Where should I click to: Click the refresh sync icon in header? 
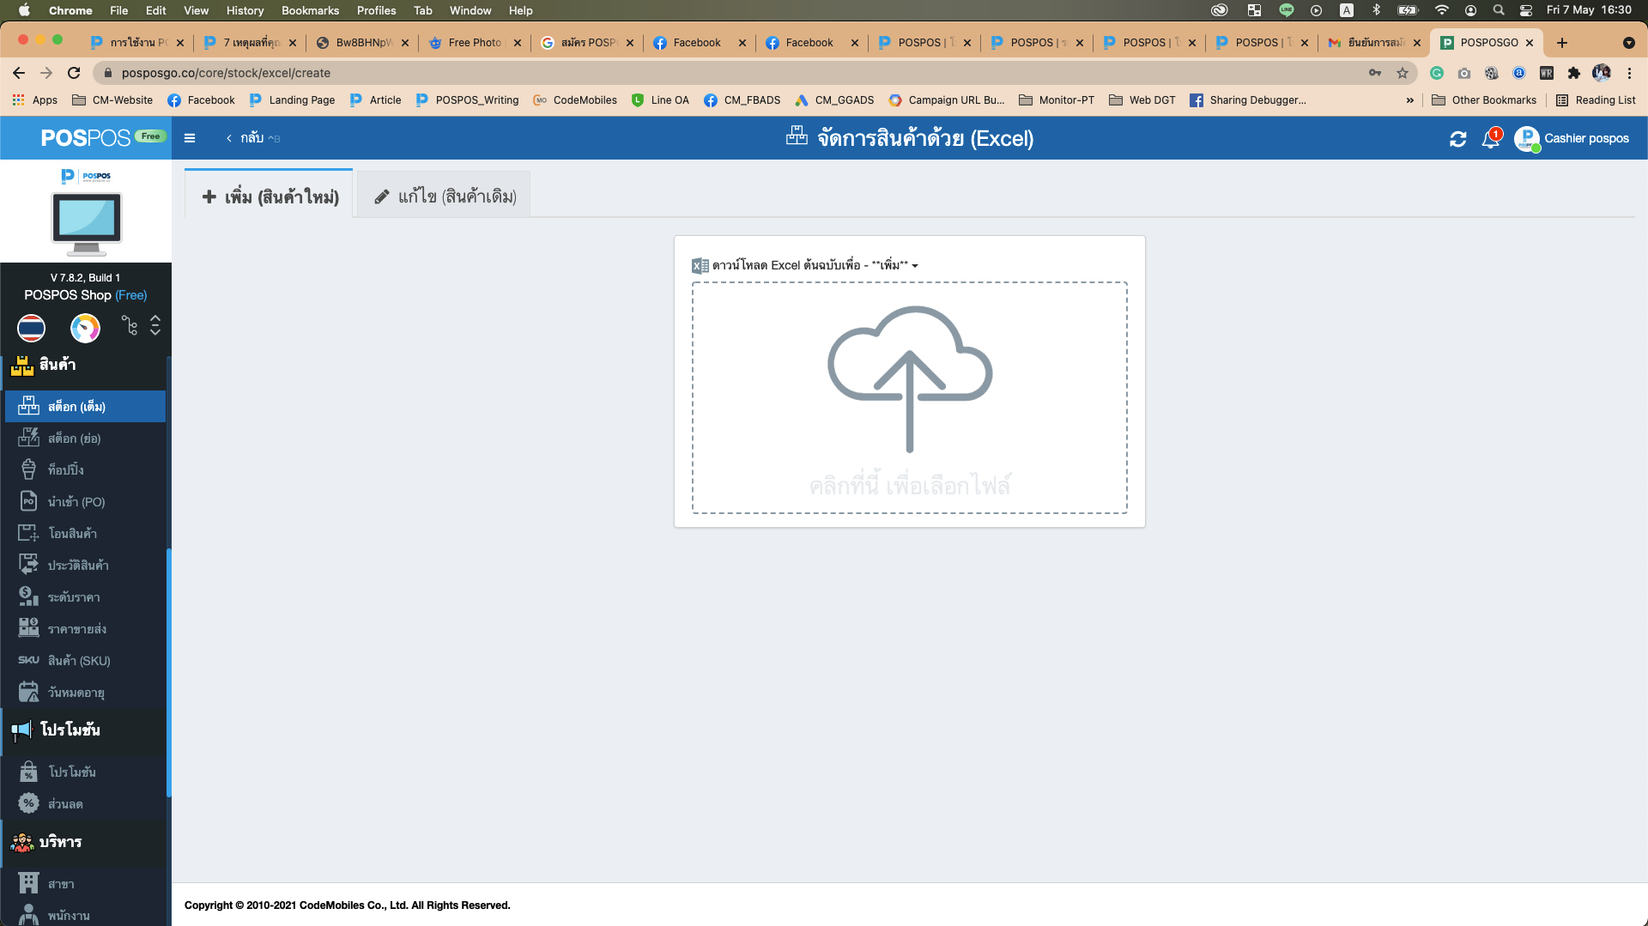1457,139
